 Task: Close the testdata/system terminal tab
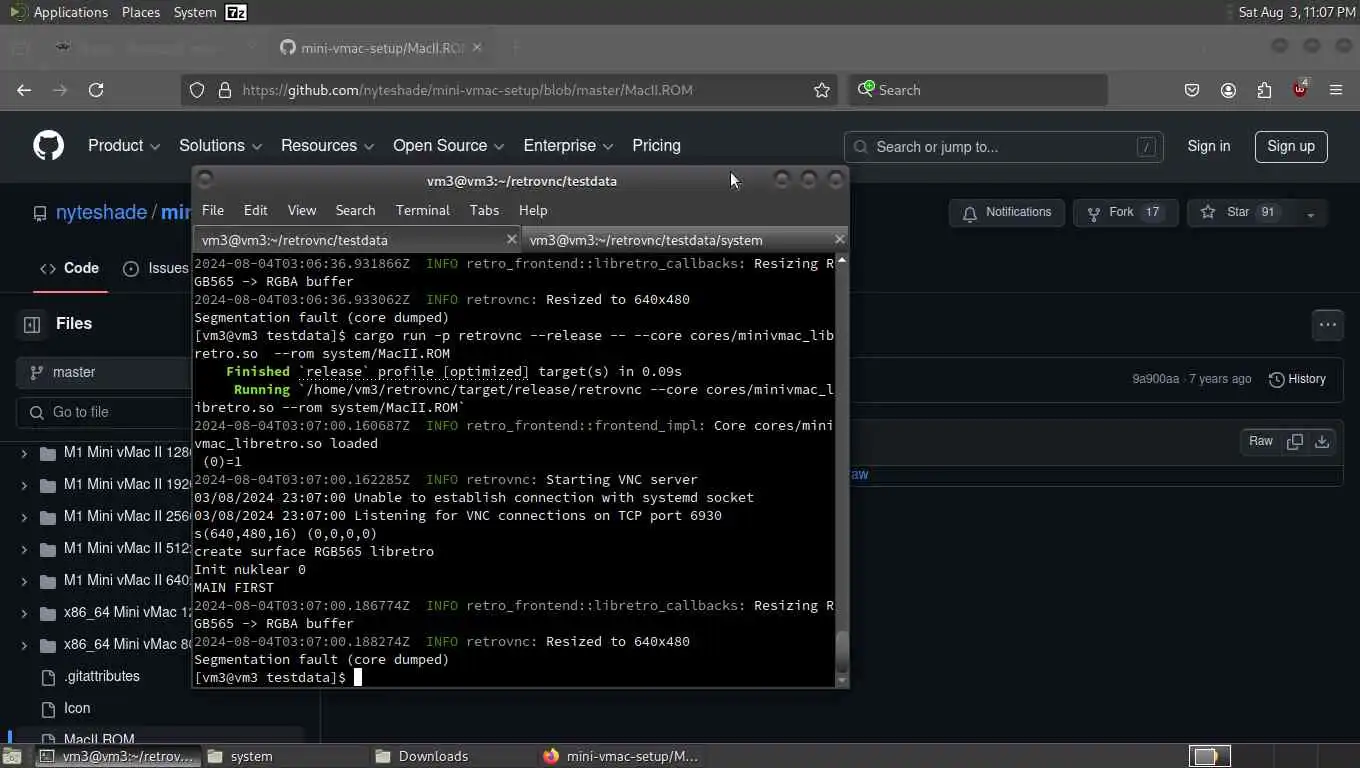[839, 239]
